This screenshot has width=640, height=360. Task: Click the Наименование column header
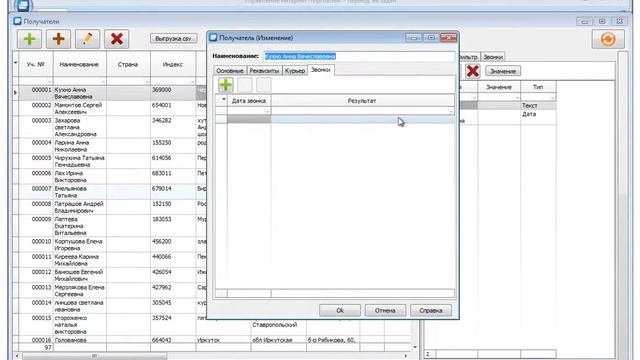point(79,64)
